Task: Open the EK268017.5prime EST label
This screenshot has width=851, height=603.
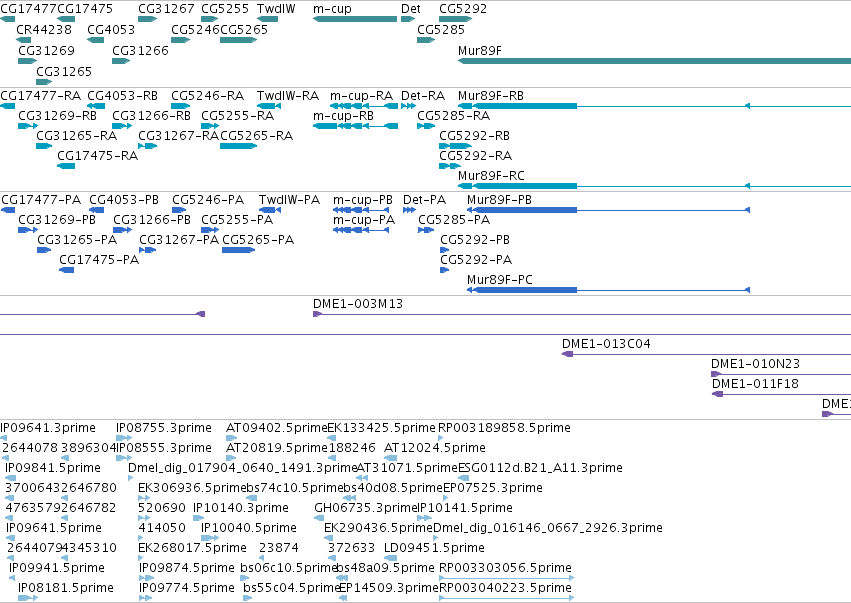Action: point(192,548)
